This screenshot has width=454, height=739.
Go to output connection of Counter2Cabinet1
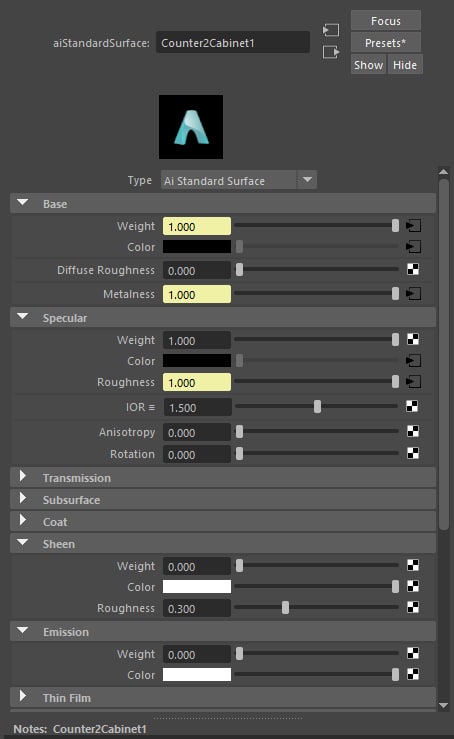331,52
